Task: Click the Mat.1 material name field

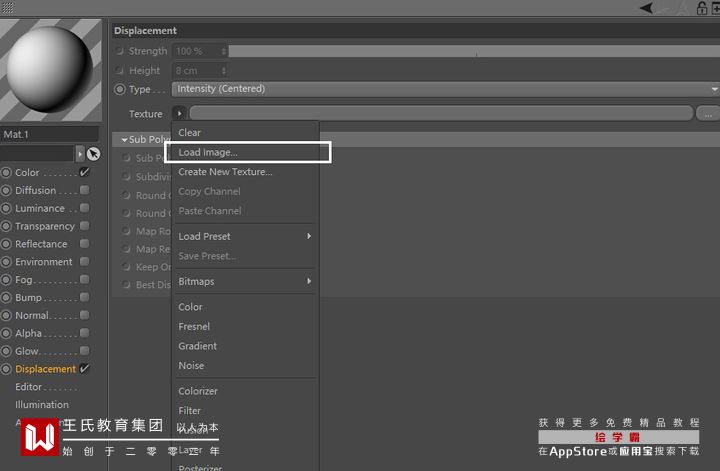Action: pyautogui.click(x=50, y=134)
